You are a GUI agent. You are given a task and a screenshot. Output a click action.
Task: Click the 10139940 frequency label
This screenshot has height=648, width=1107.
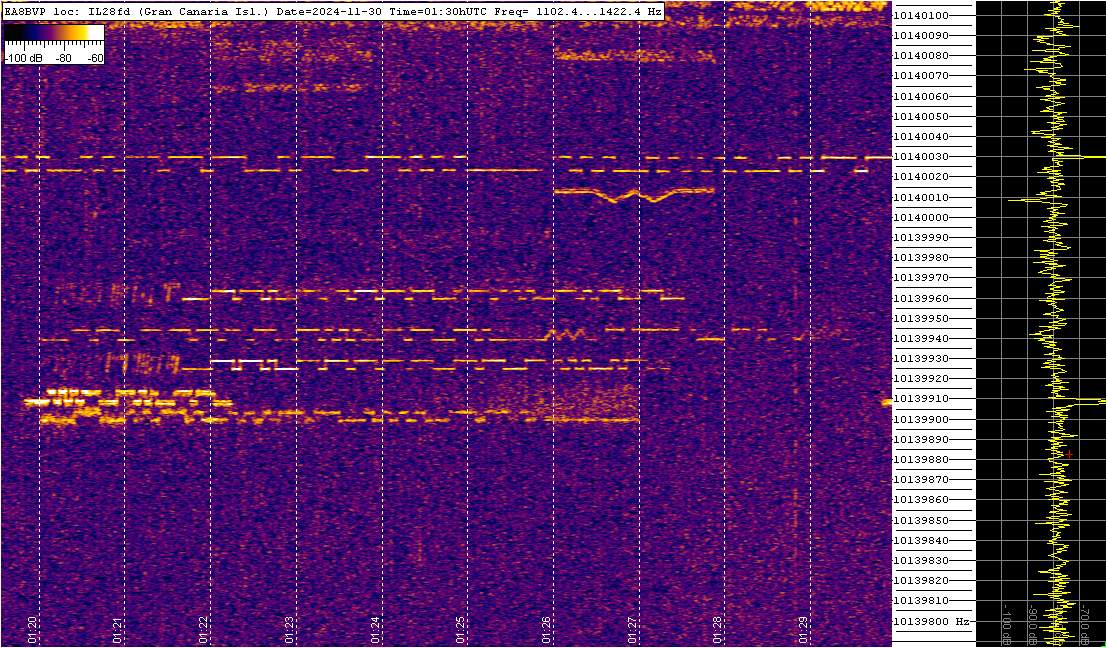click(921, 338)
